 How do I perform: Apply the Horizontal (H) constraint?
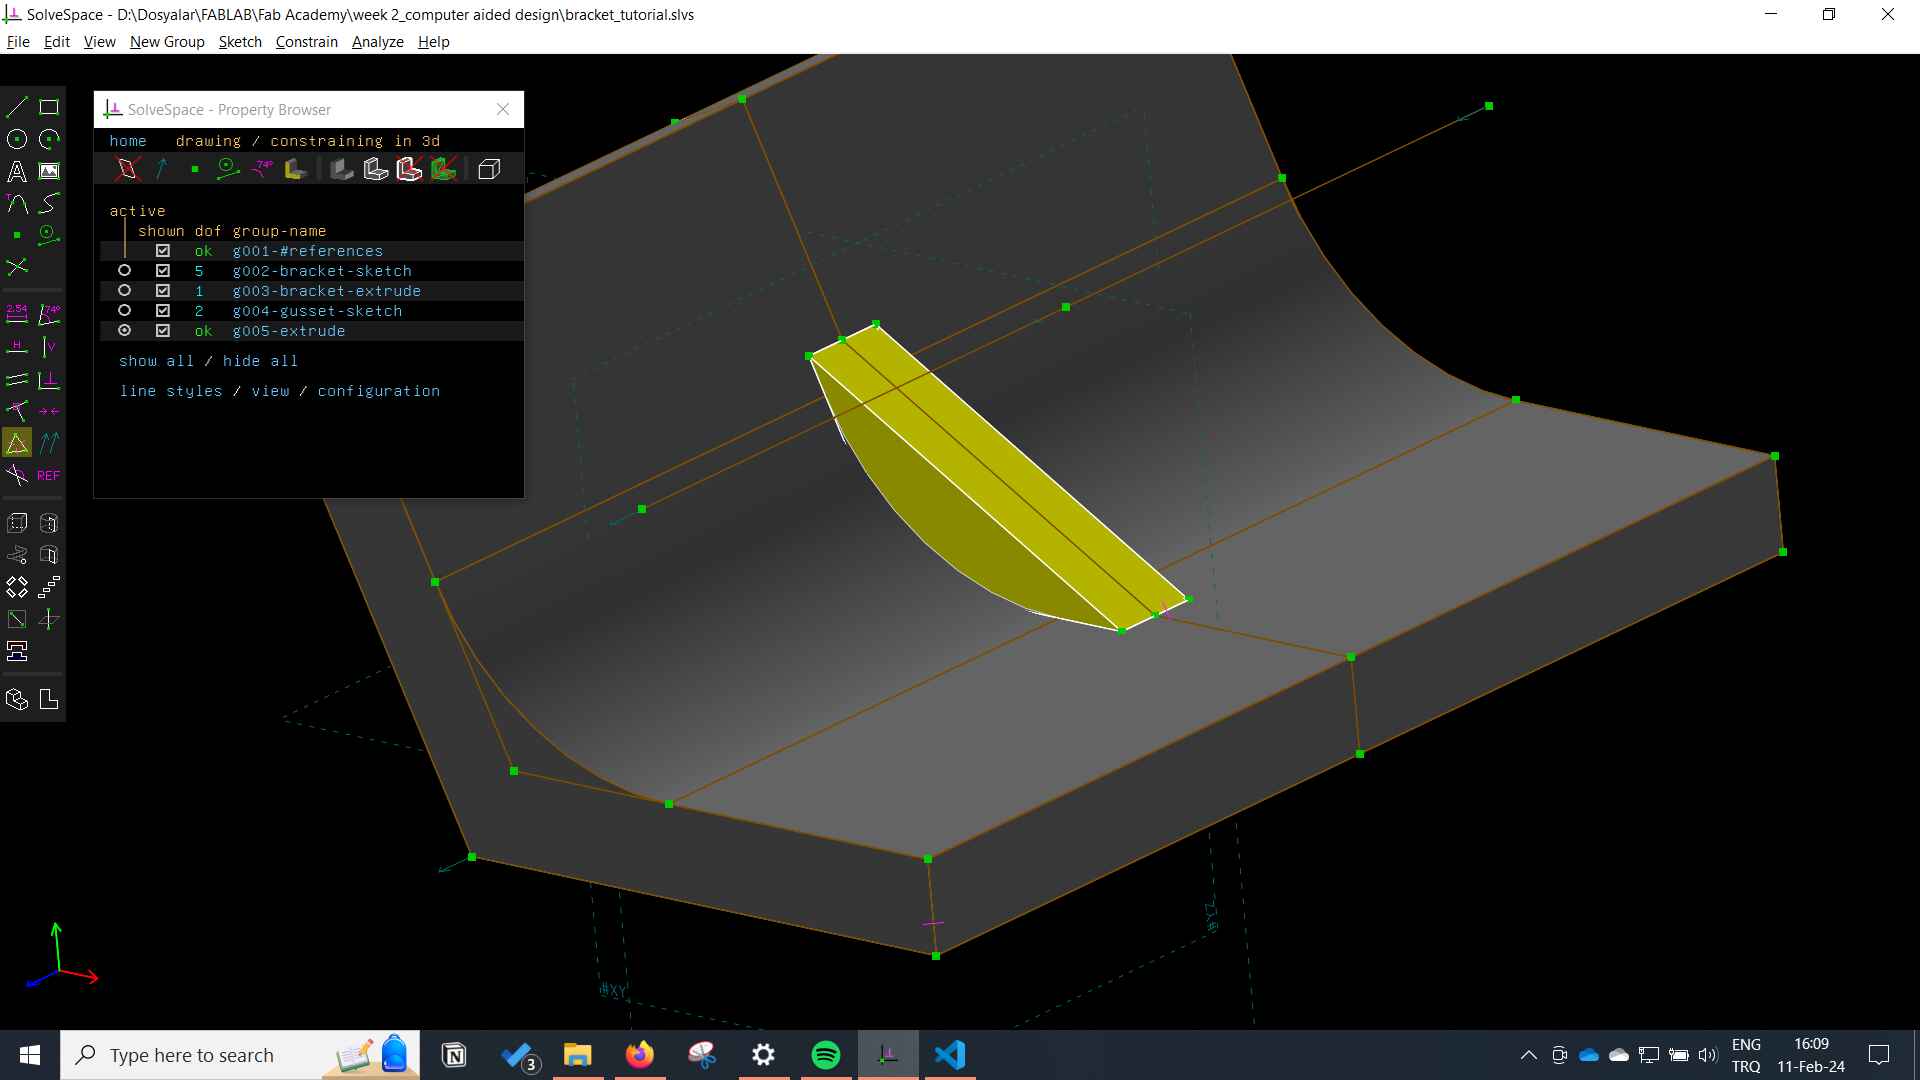pos(17,347)
